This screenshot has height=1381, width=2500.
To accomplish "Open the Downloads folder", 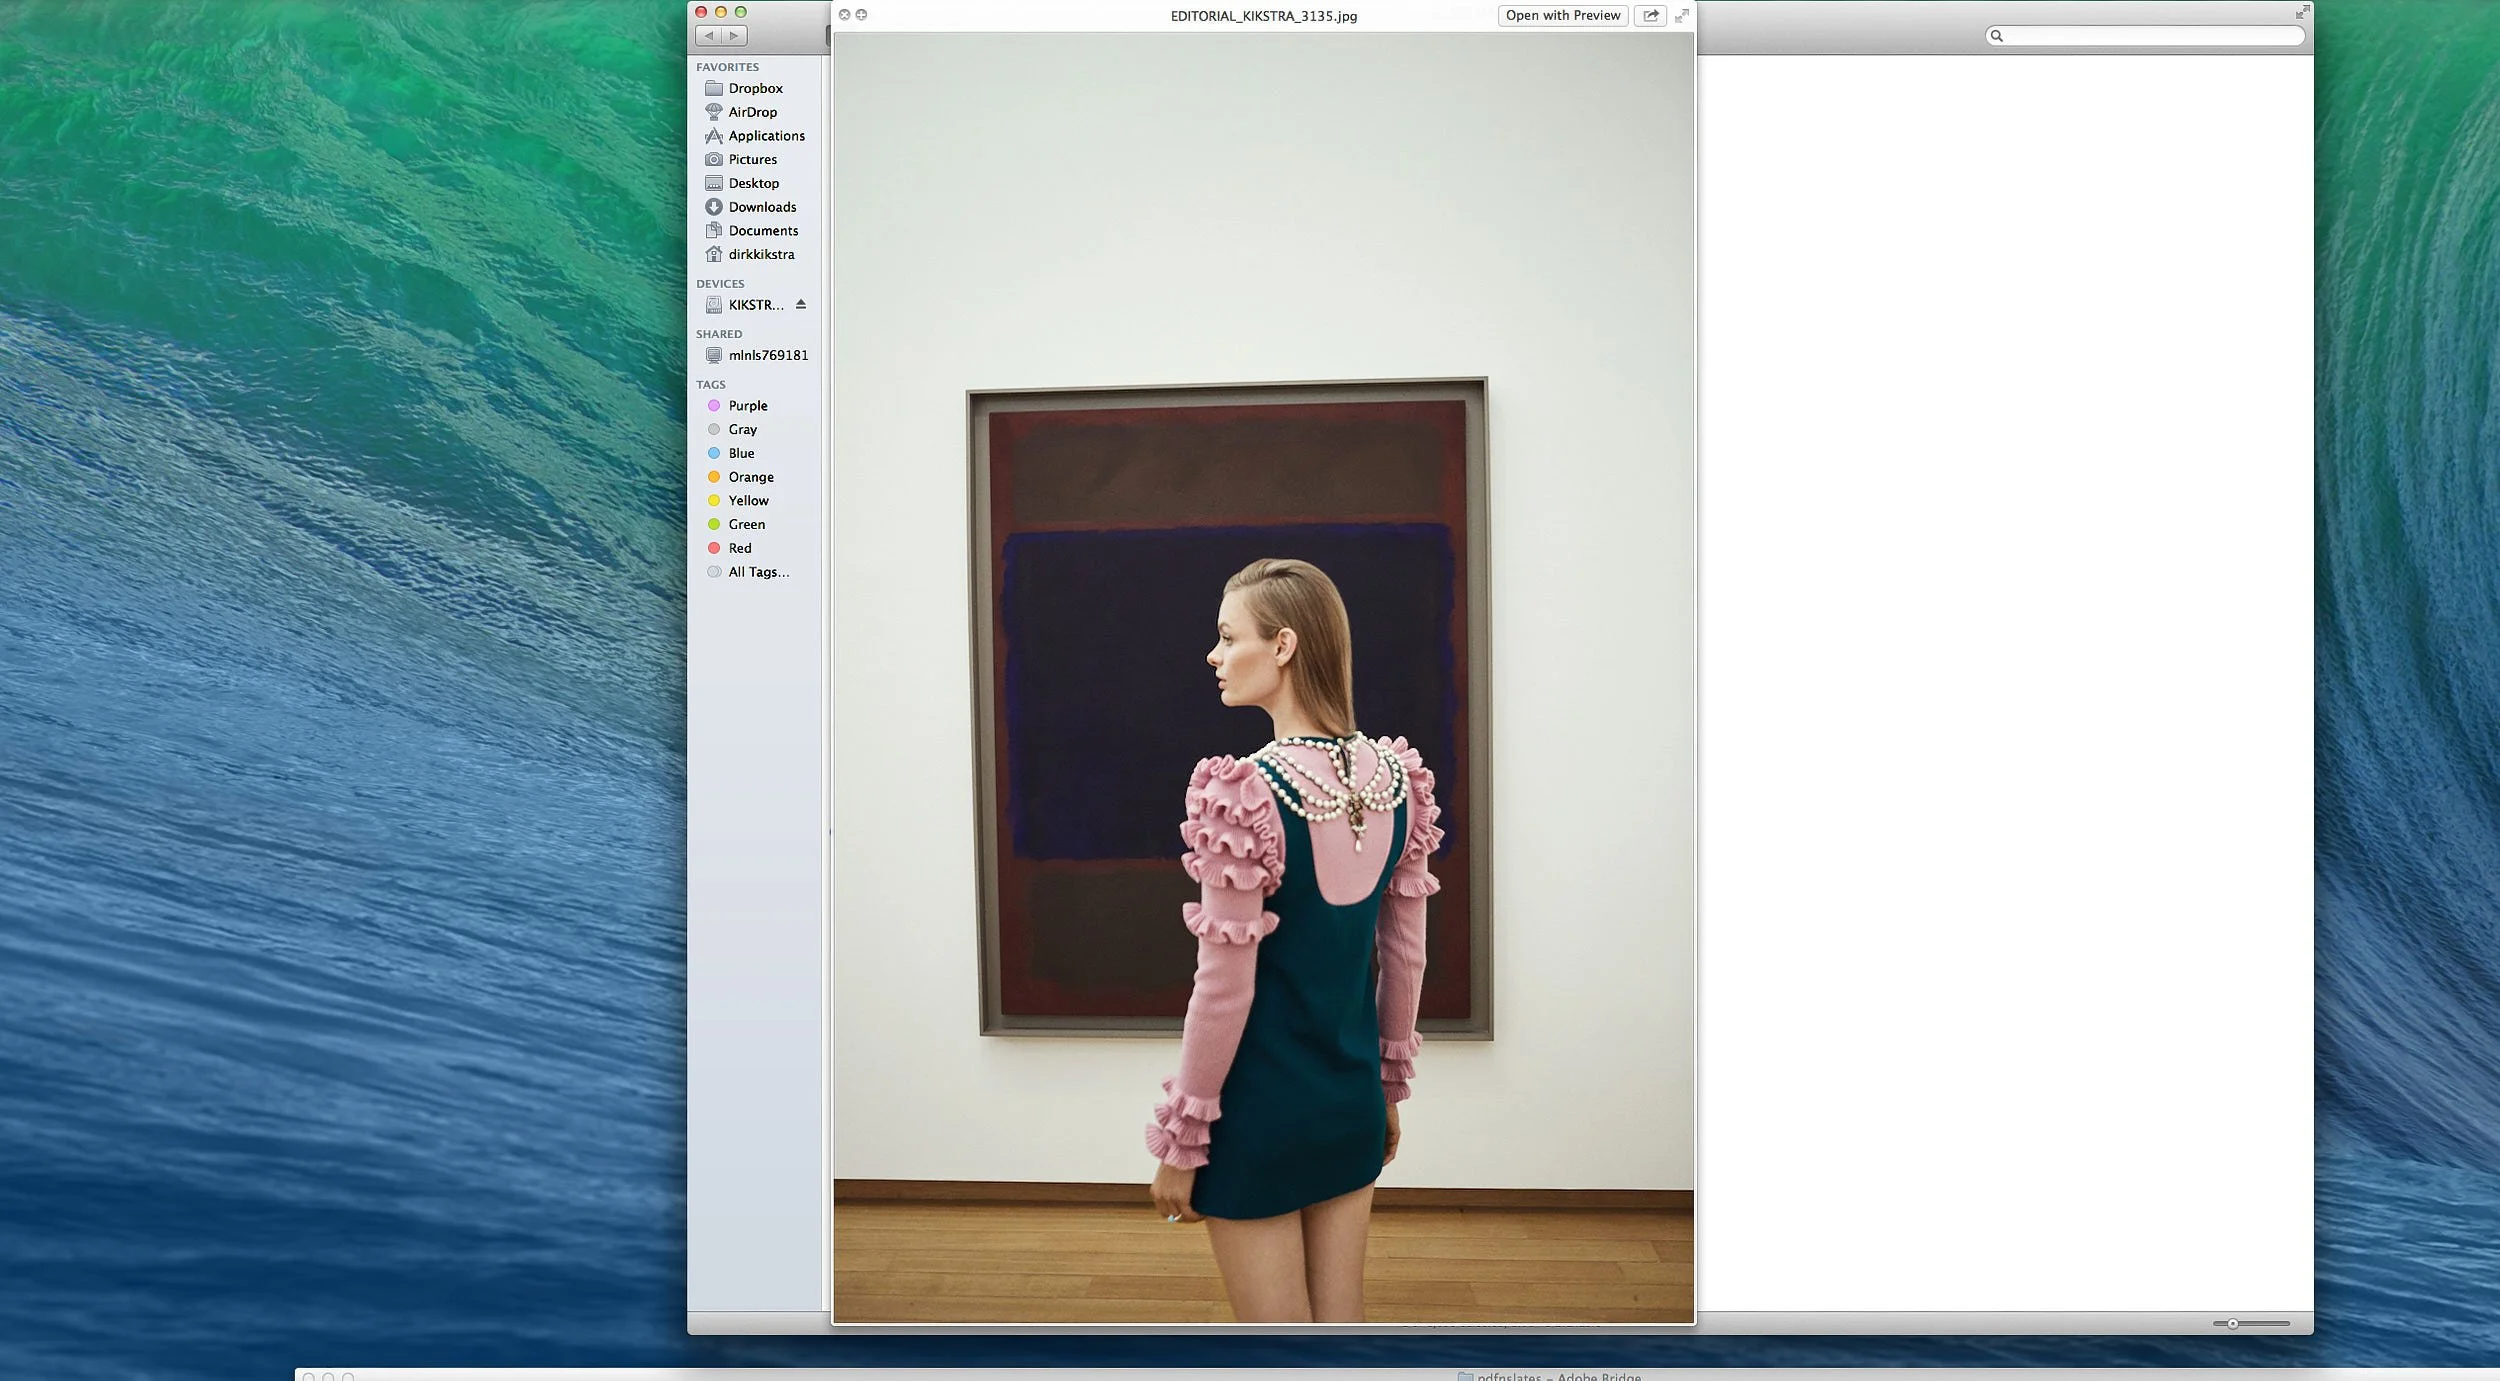I will point(763,207).
